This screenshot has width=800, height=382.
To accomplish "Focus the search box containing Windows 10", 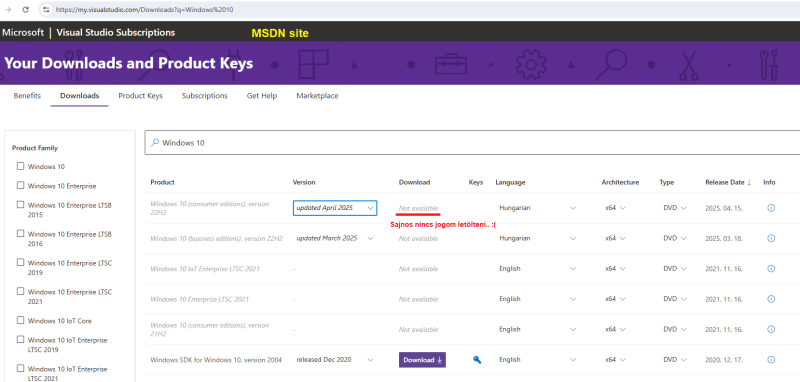I will tap(472, 143).
